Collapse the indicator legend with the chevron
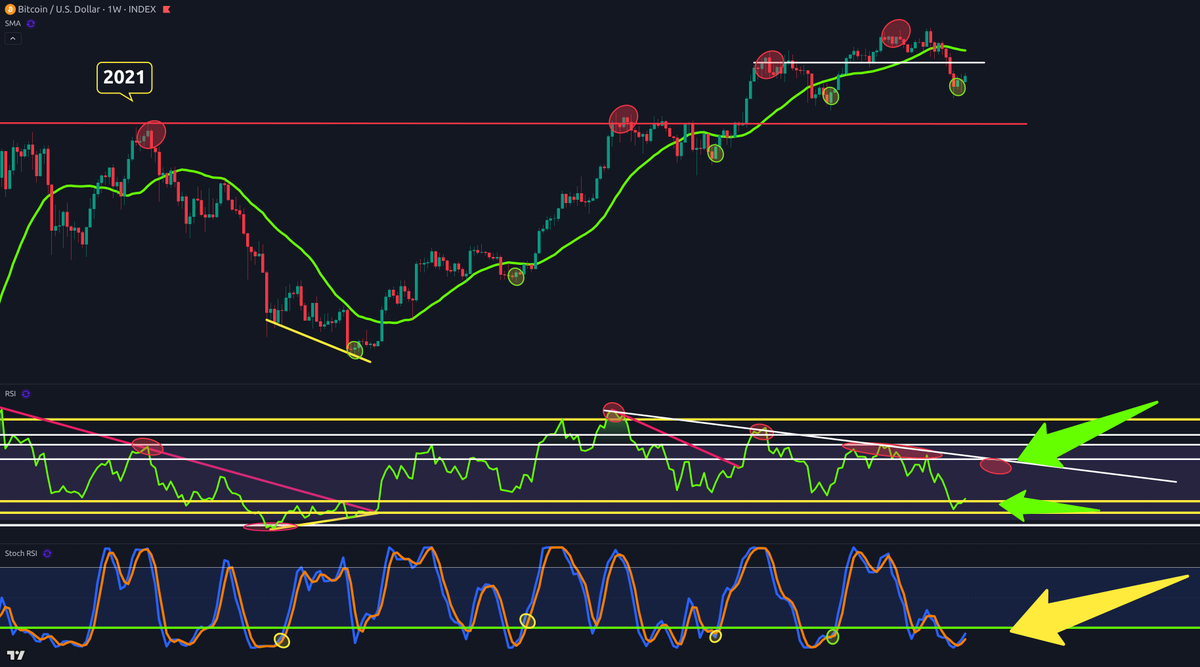This screenshot has height=667, width=1200. pos(13,38)
